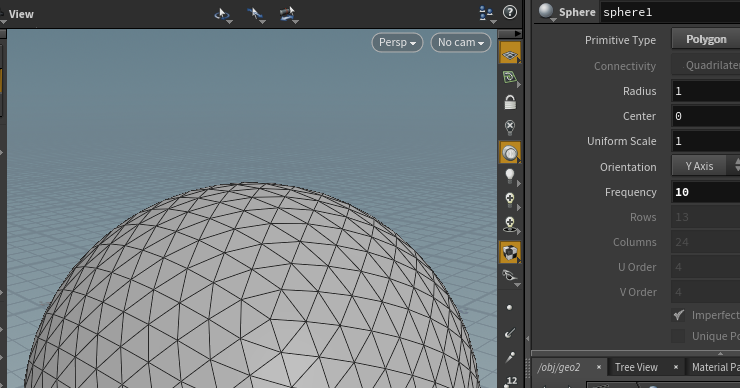The width and height of the screenshot is (740, 388).
Task: Click the Sphere node type icon
Action: (x=547, y=12)
